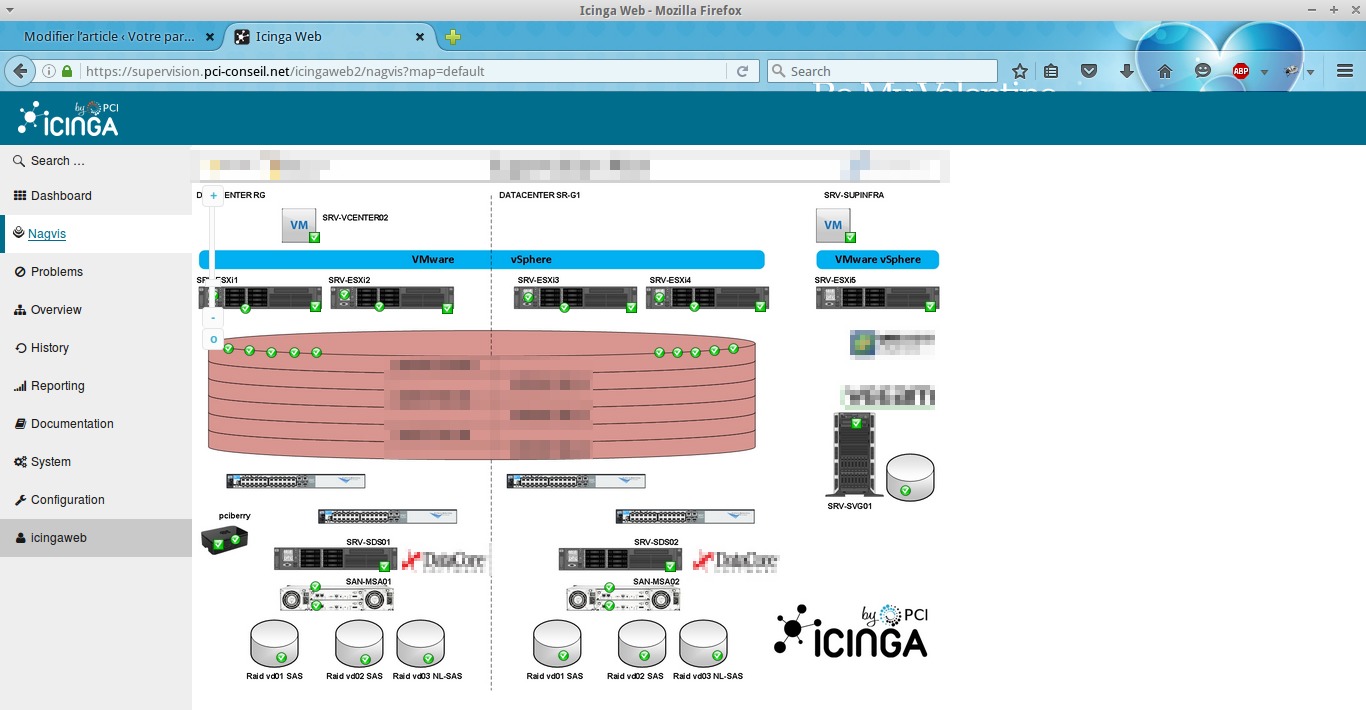The height and width of the screenshot is (710, 1366).
Task: Click the pciberry device icon
Action: coord(224,540)
